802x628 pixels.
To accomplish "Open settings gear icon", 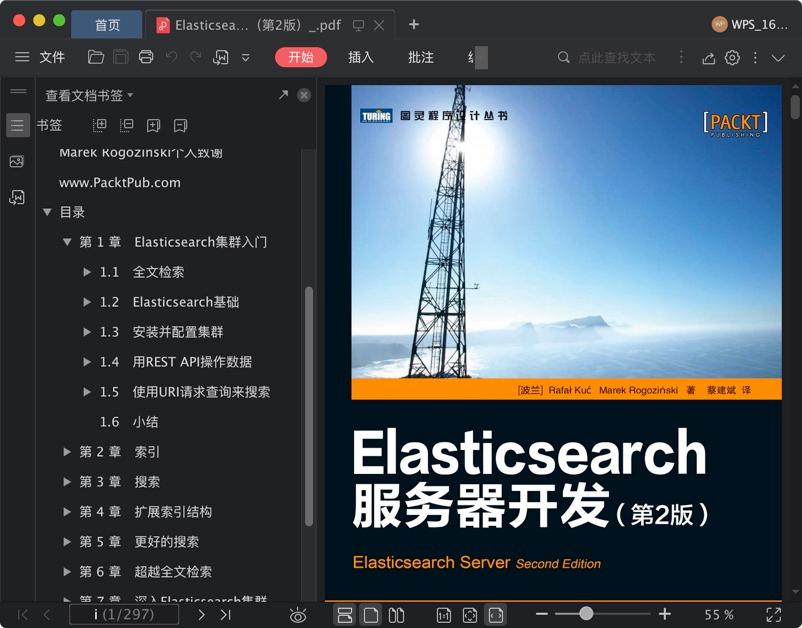I will (732, 57).
